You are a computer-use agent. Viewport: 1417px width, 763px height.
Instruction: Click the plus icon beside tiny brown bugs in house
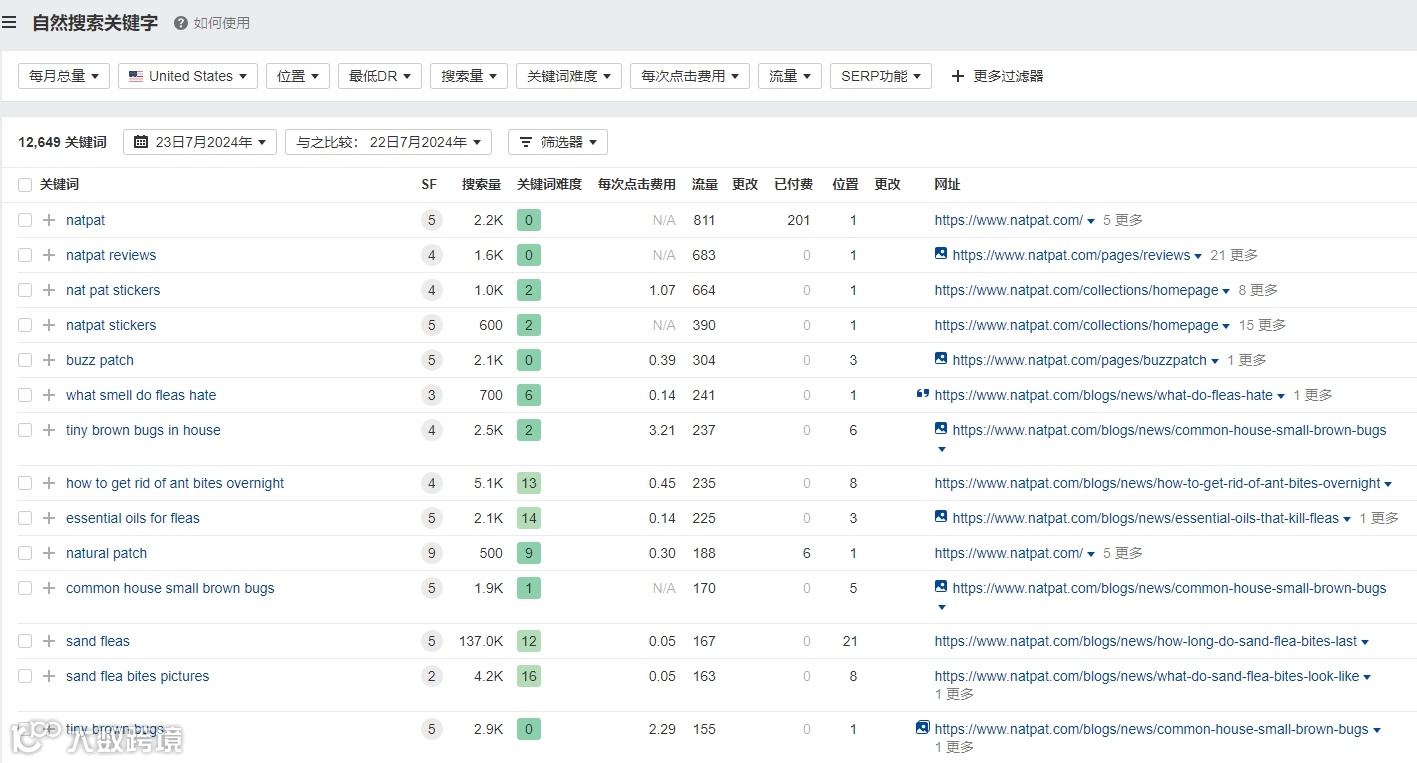(x=49, y=430)
